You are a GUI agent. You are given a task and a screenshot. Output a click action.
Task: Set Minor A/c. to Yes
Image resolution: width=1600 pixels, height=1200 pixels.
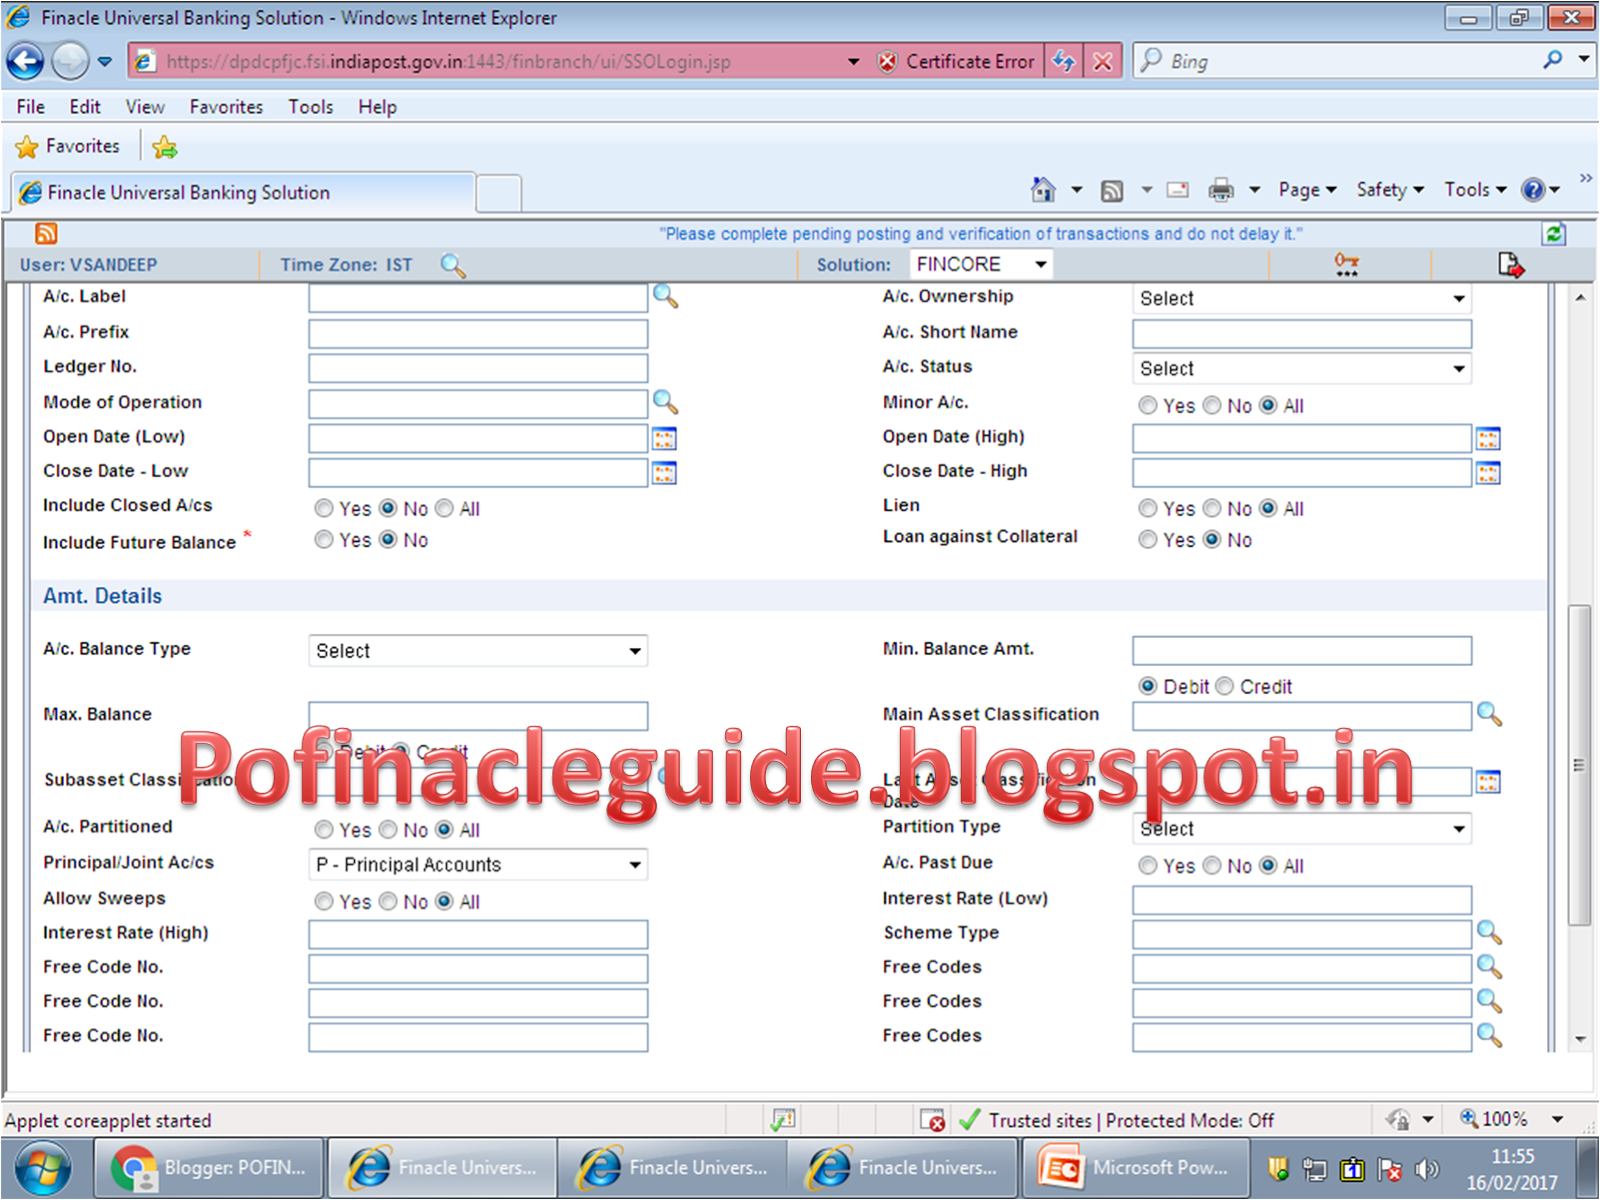pyautogui.click(x=1147, y=405)
